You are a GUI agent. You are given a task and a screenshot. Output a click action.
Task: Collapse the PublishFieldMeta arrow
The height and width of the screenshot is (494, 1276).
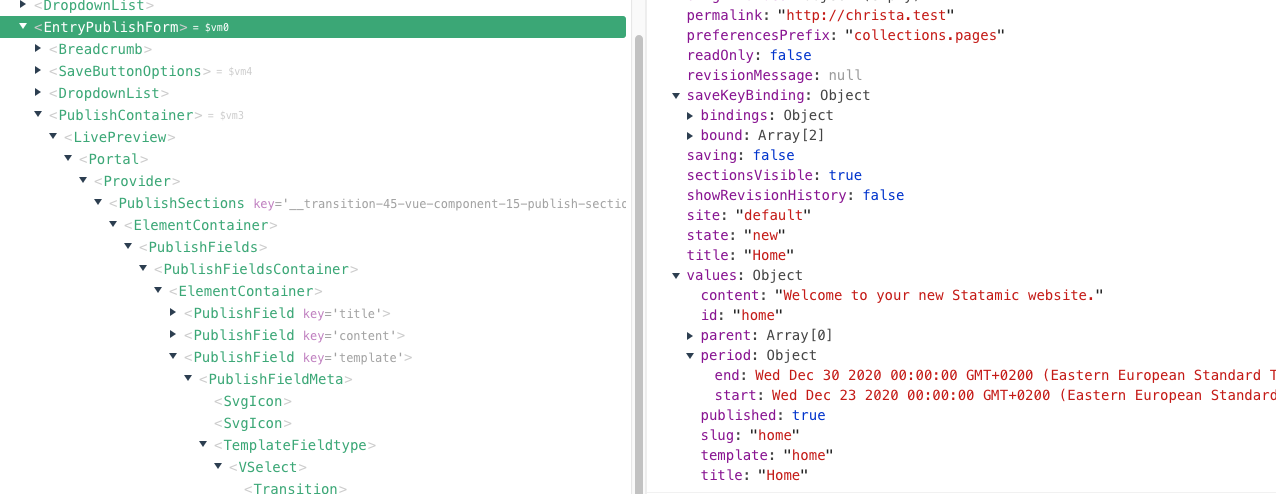click(x=188, y=379)
